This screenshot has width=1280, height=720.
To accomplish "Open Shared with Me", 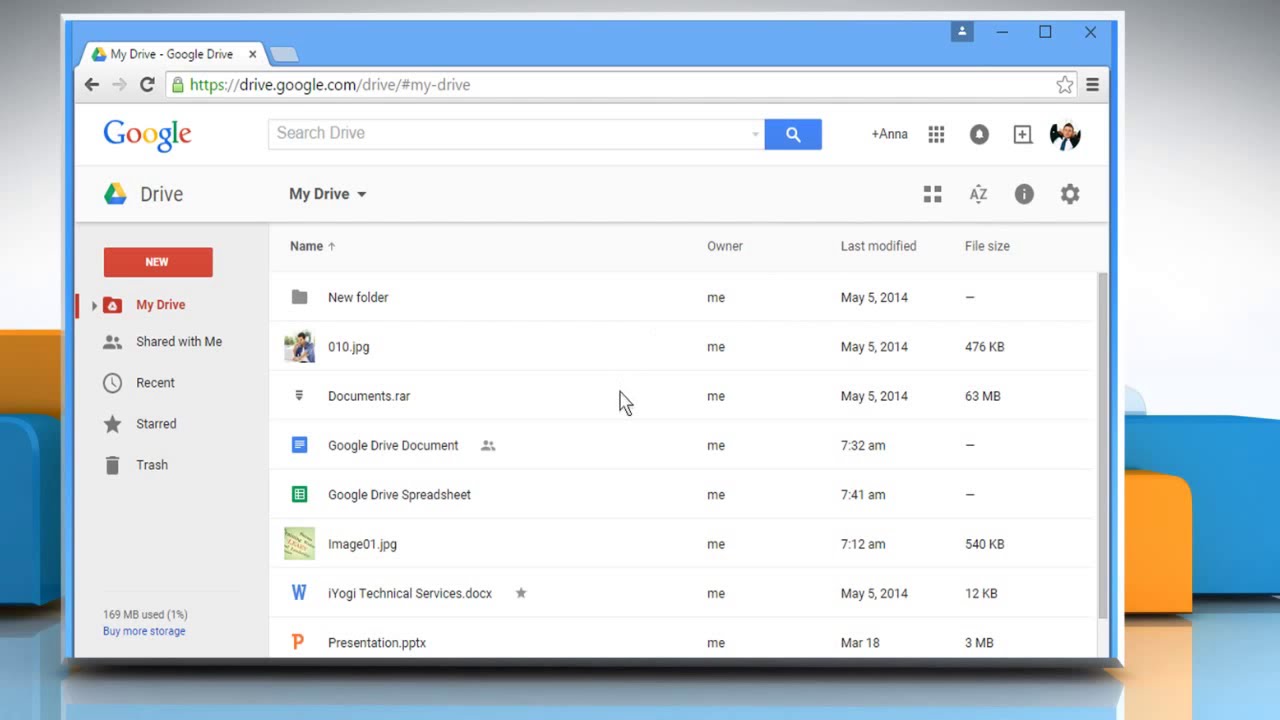I will click(179, 342).
